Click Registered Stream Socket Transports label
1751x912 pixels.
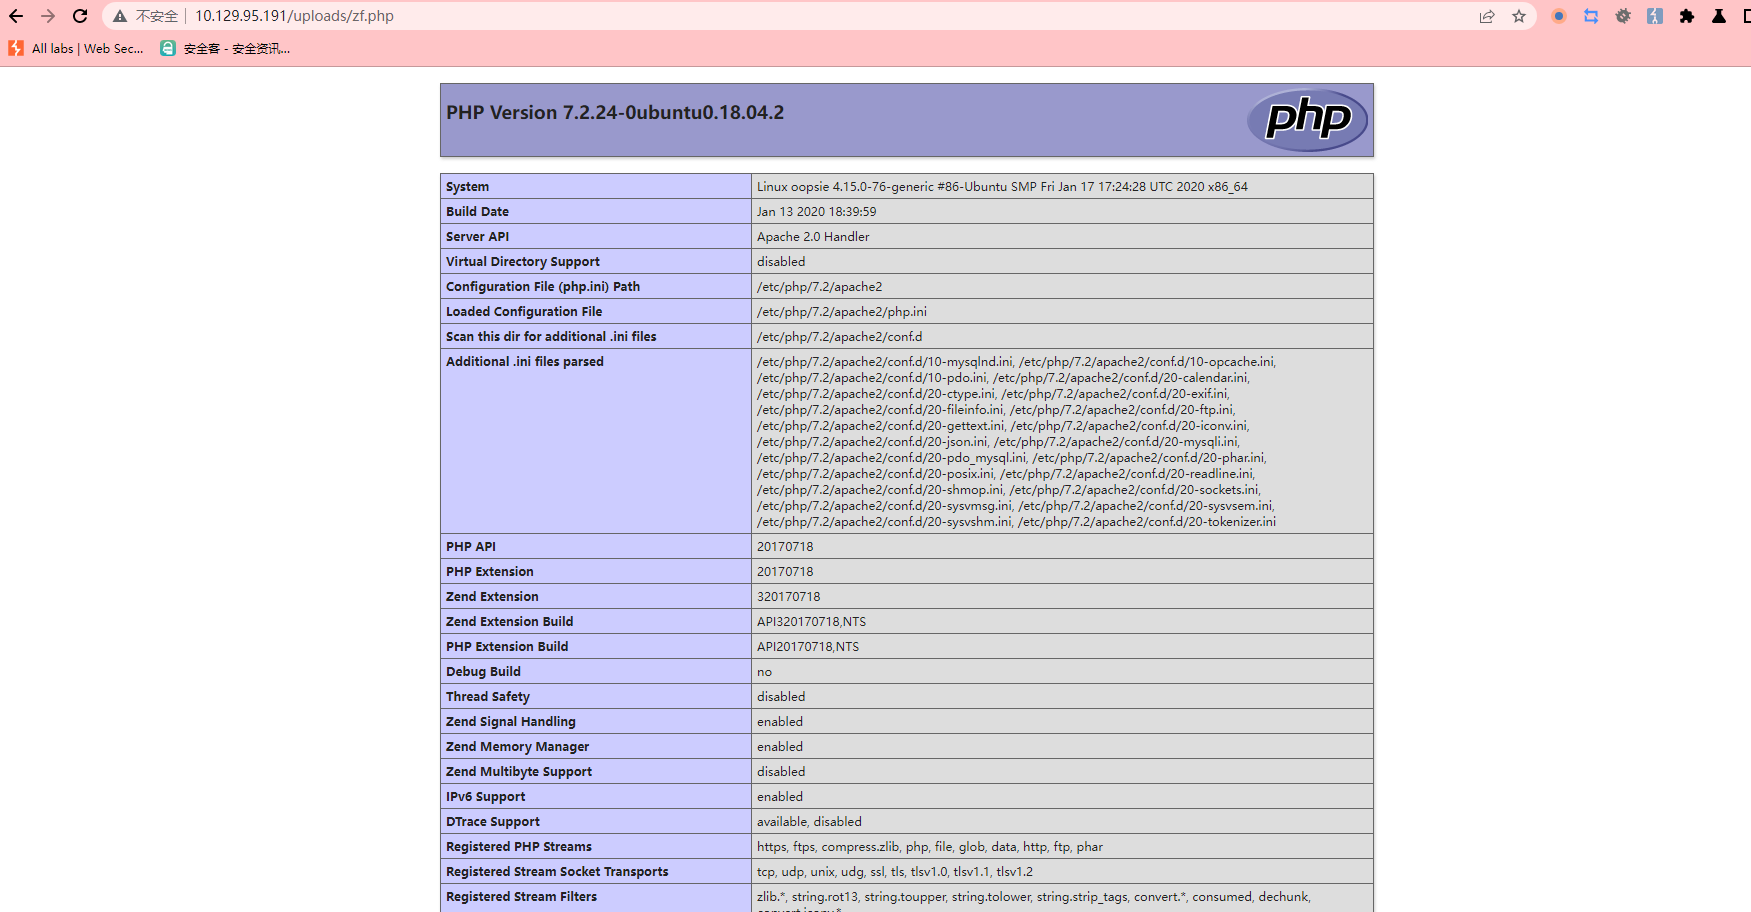pos(557,872)
